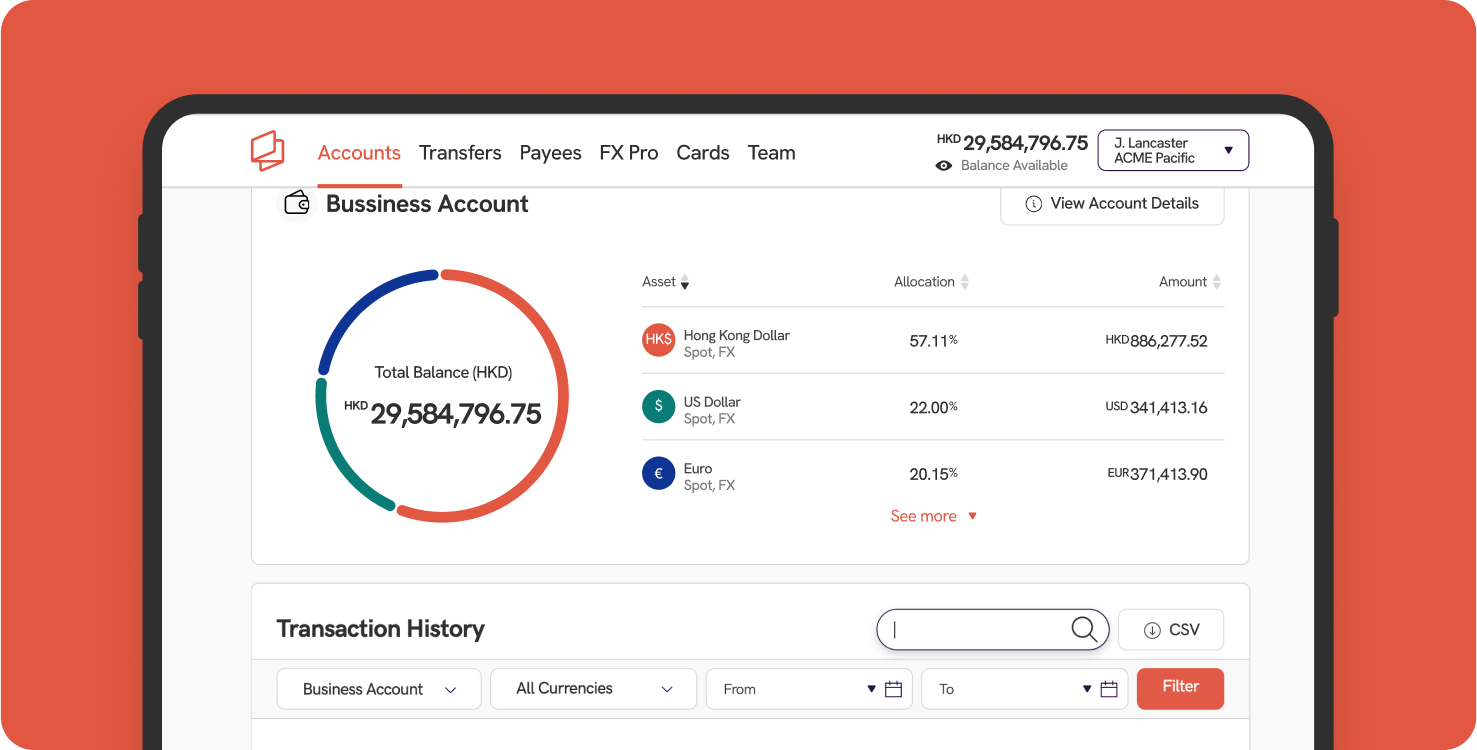Click the HKD 886,277.52 amount

(x=1156, y=341)
